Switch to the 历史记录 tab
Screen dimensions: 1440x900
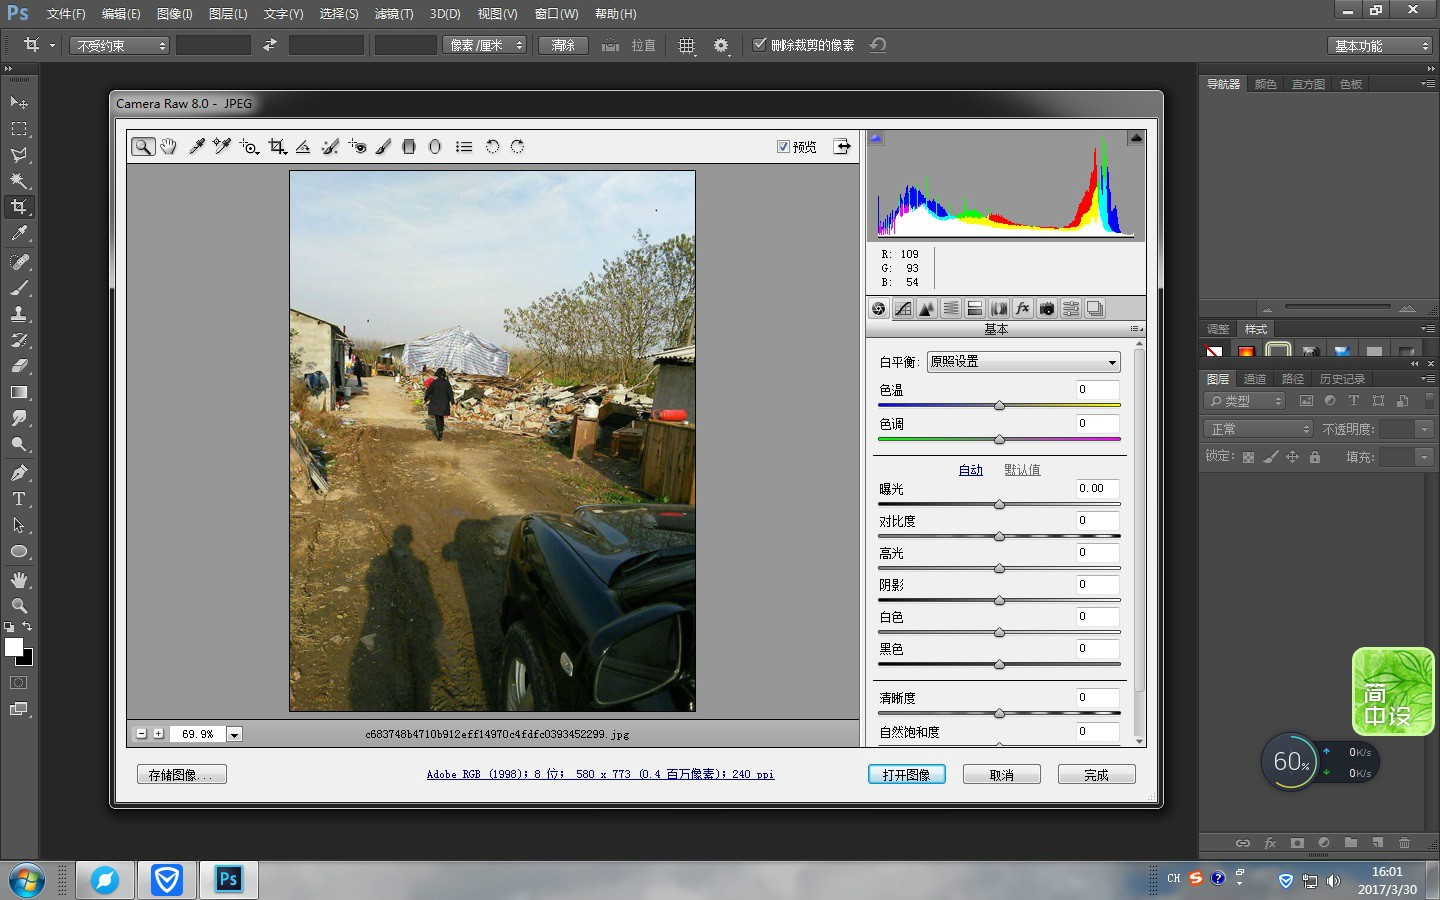[1342, 379]
